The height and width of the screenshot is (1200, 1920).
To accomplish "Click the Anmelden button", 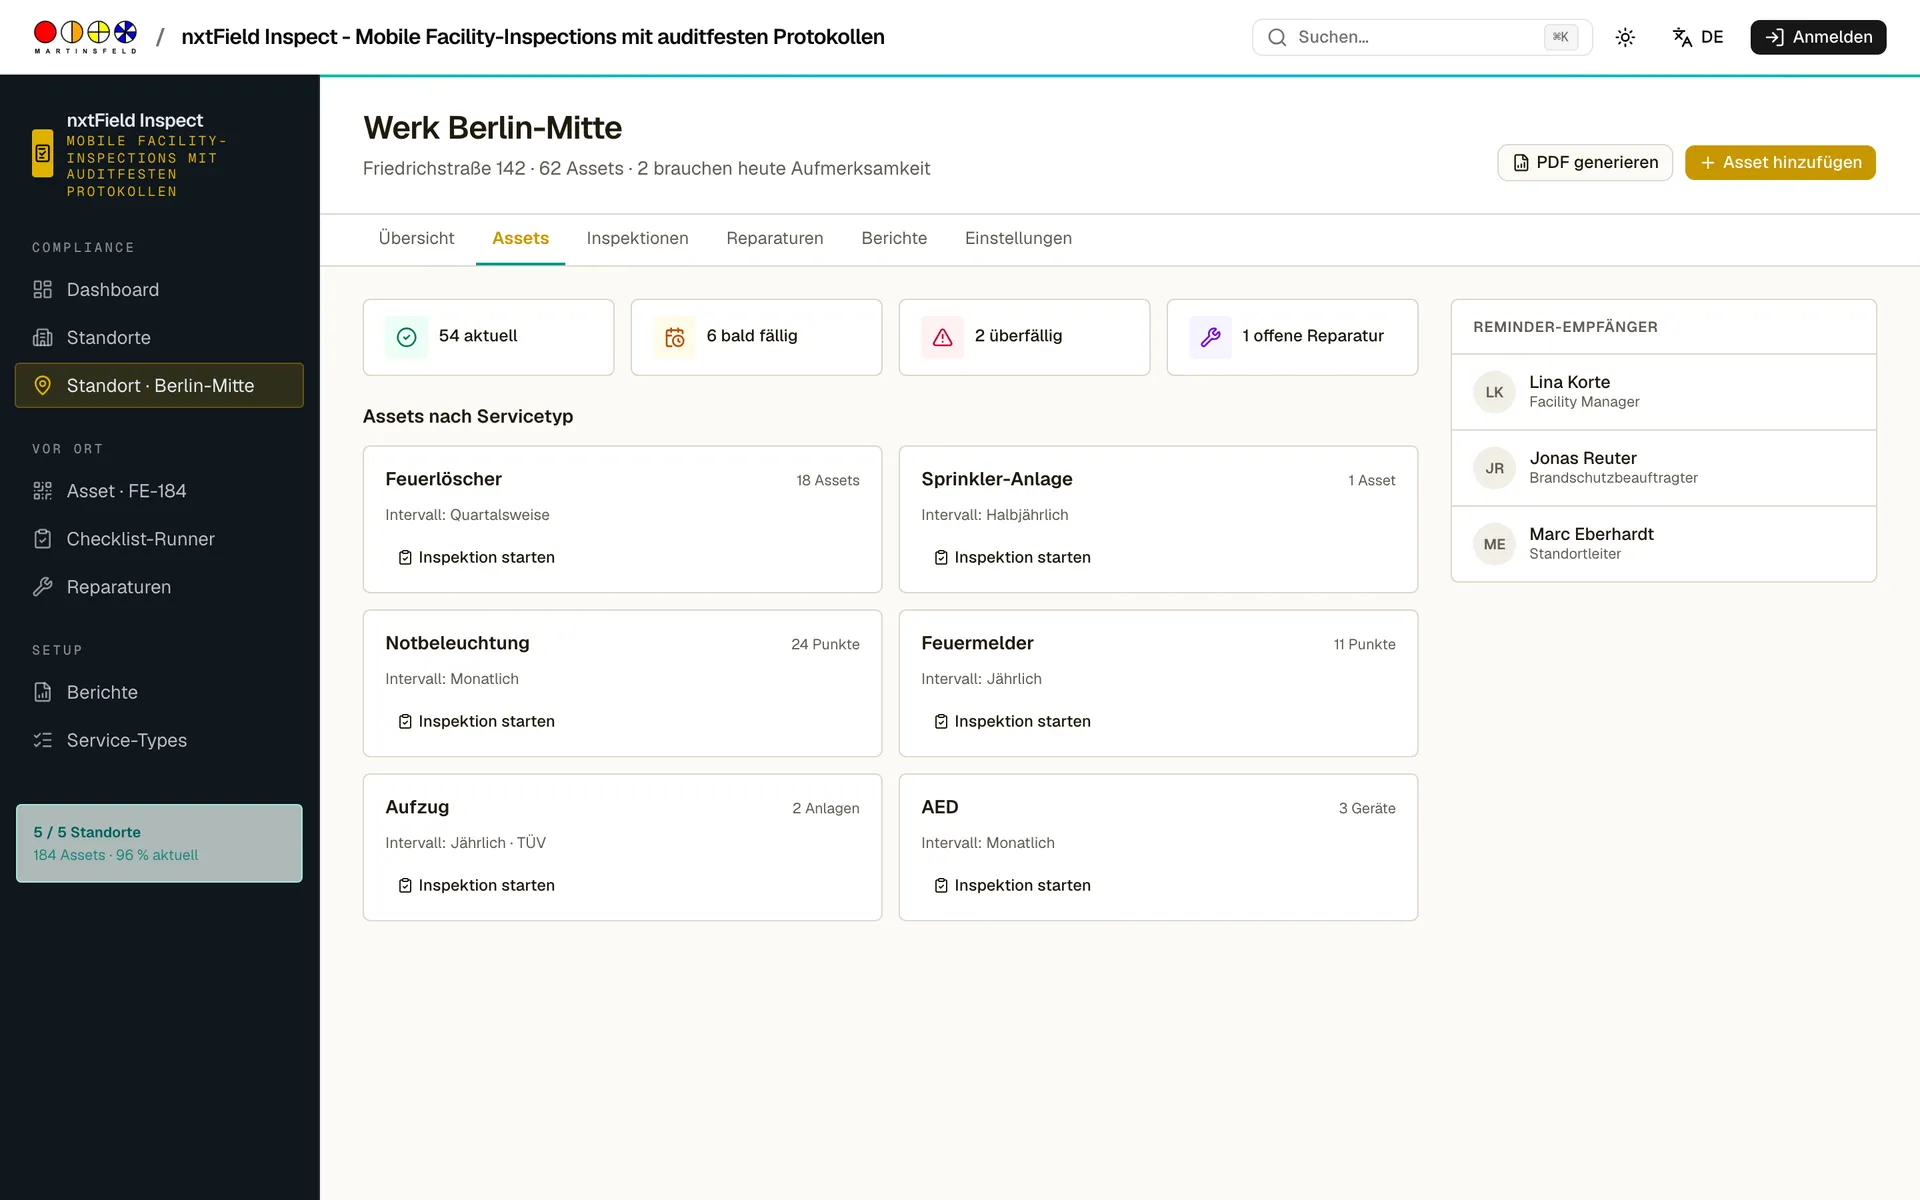I will (1818, 37).
